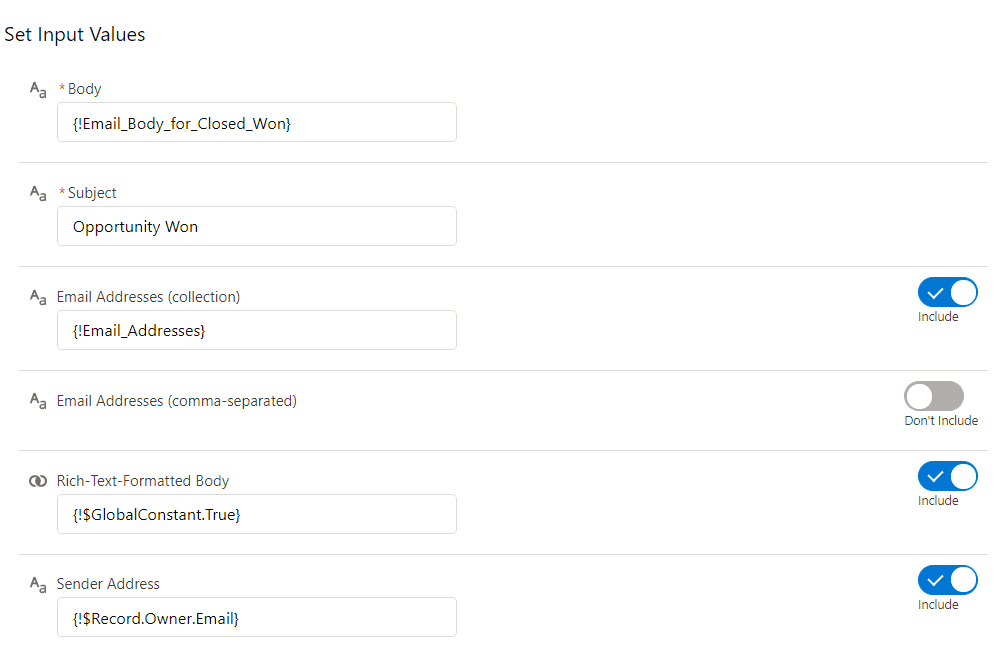Click the Email Addresses (comma-separated) label

177,401
